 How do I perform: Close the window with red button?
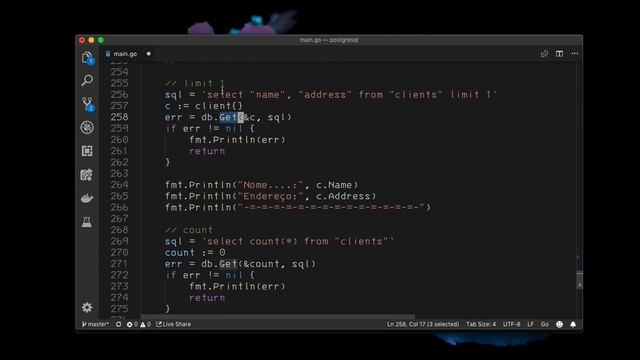tap(82, 40)
